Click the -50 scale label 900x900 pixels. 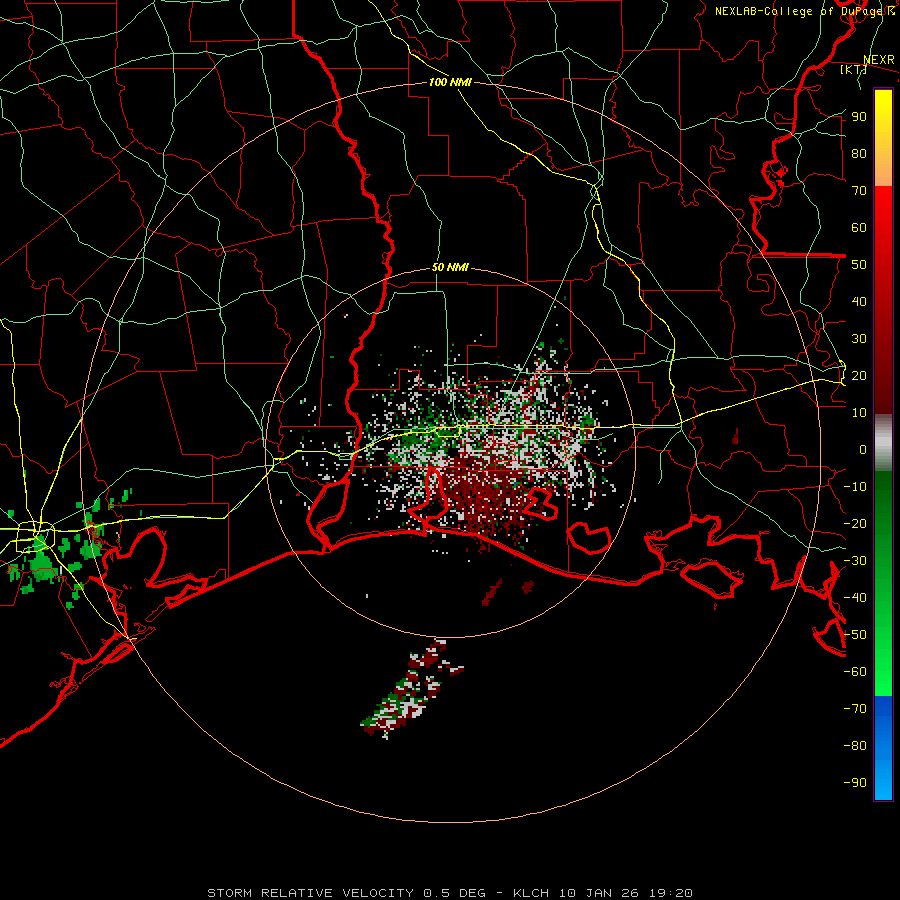[x=855, y=635]
